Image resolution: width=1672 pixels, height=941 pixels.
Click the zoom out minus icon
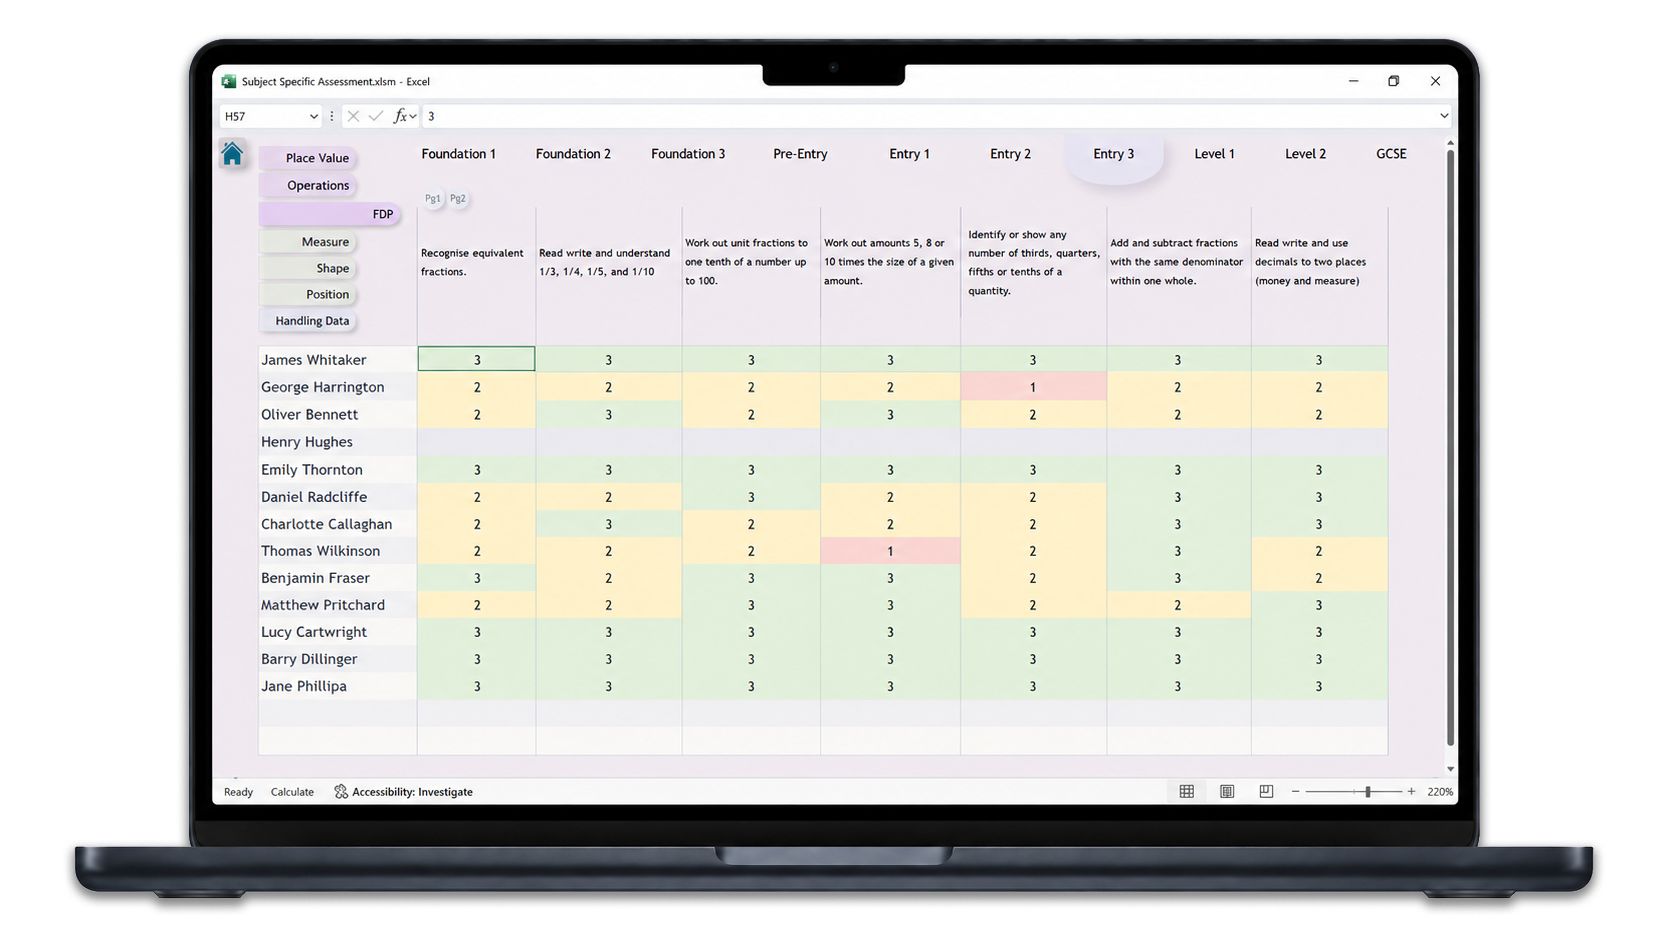coord(1295,792)
